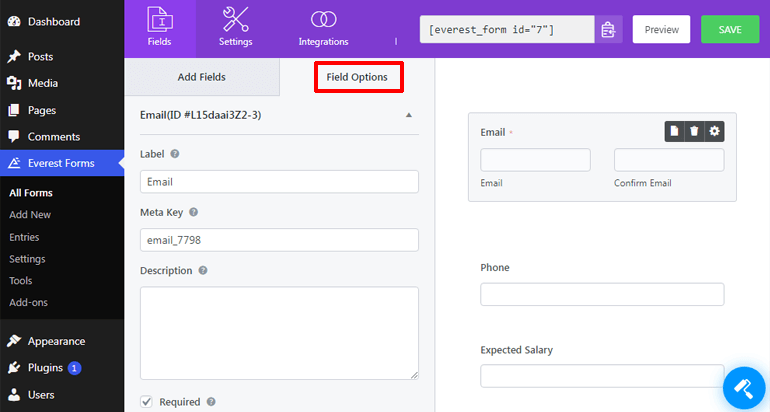Click the help icon next to Description

click(x=203, y=271)
